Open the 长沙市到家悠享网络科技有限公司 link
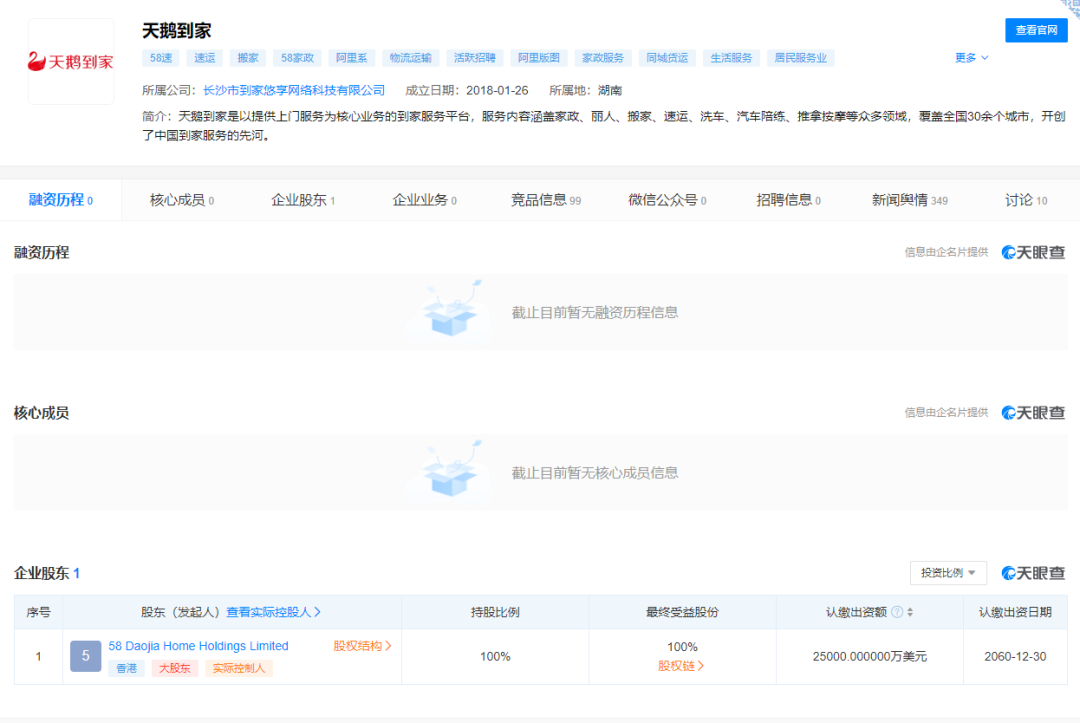The image size is (1080, 723). (293, 90)
